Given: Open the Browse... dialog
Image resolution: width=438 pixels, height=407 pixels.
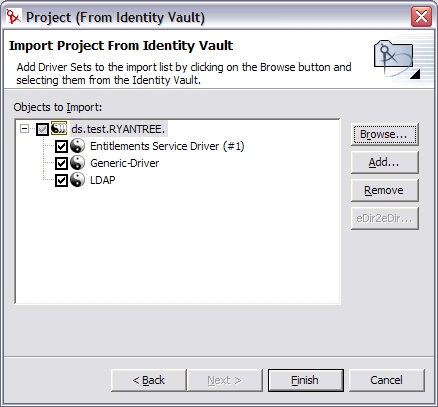Looking at the screenshot, I should coord(385,134).
